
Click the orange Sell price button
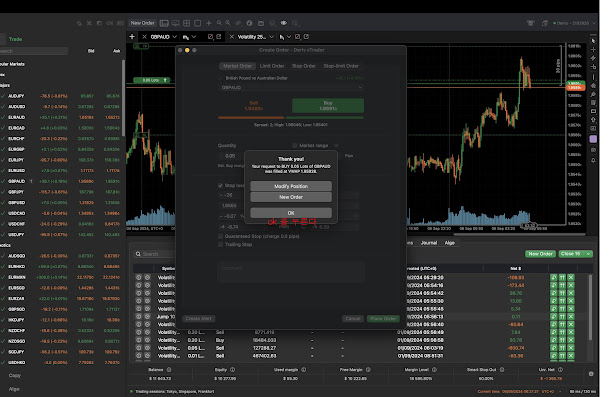pos(254,106)
